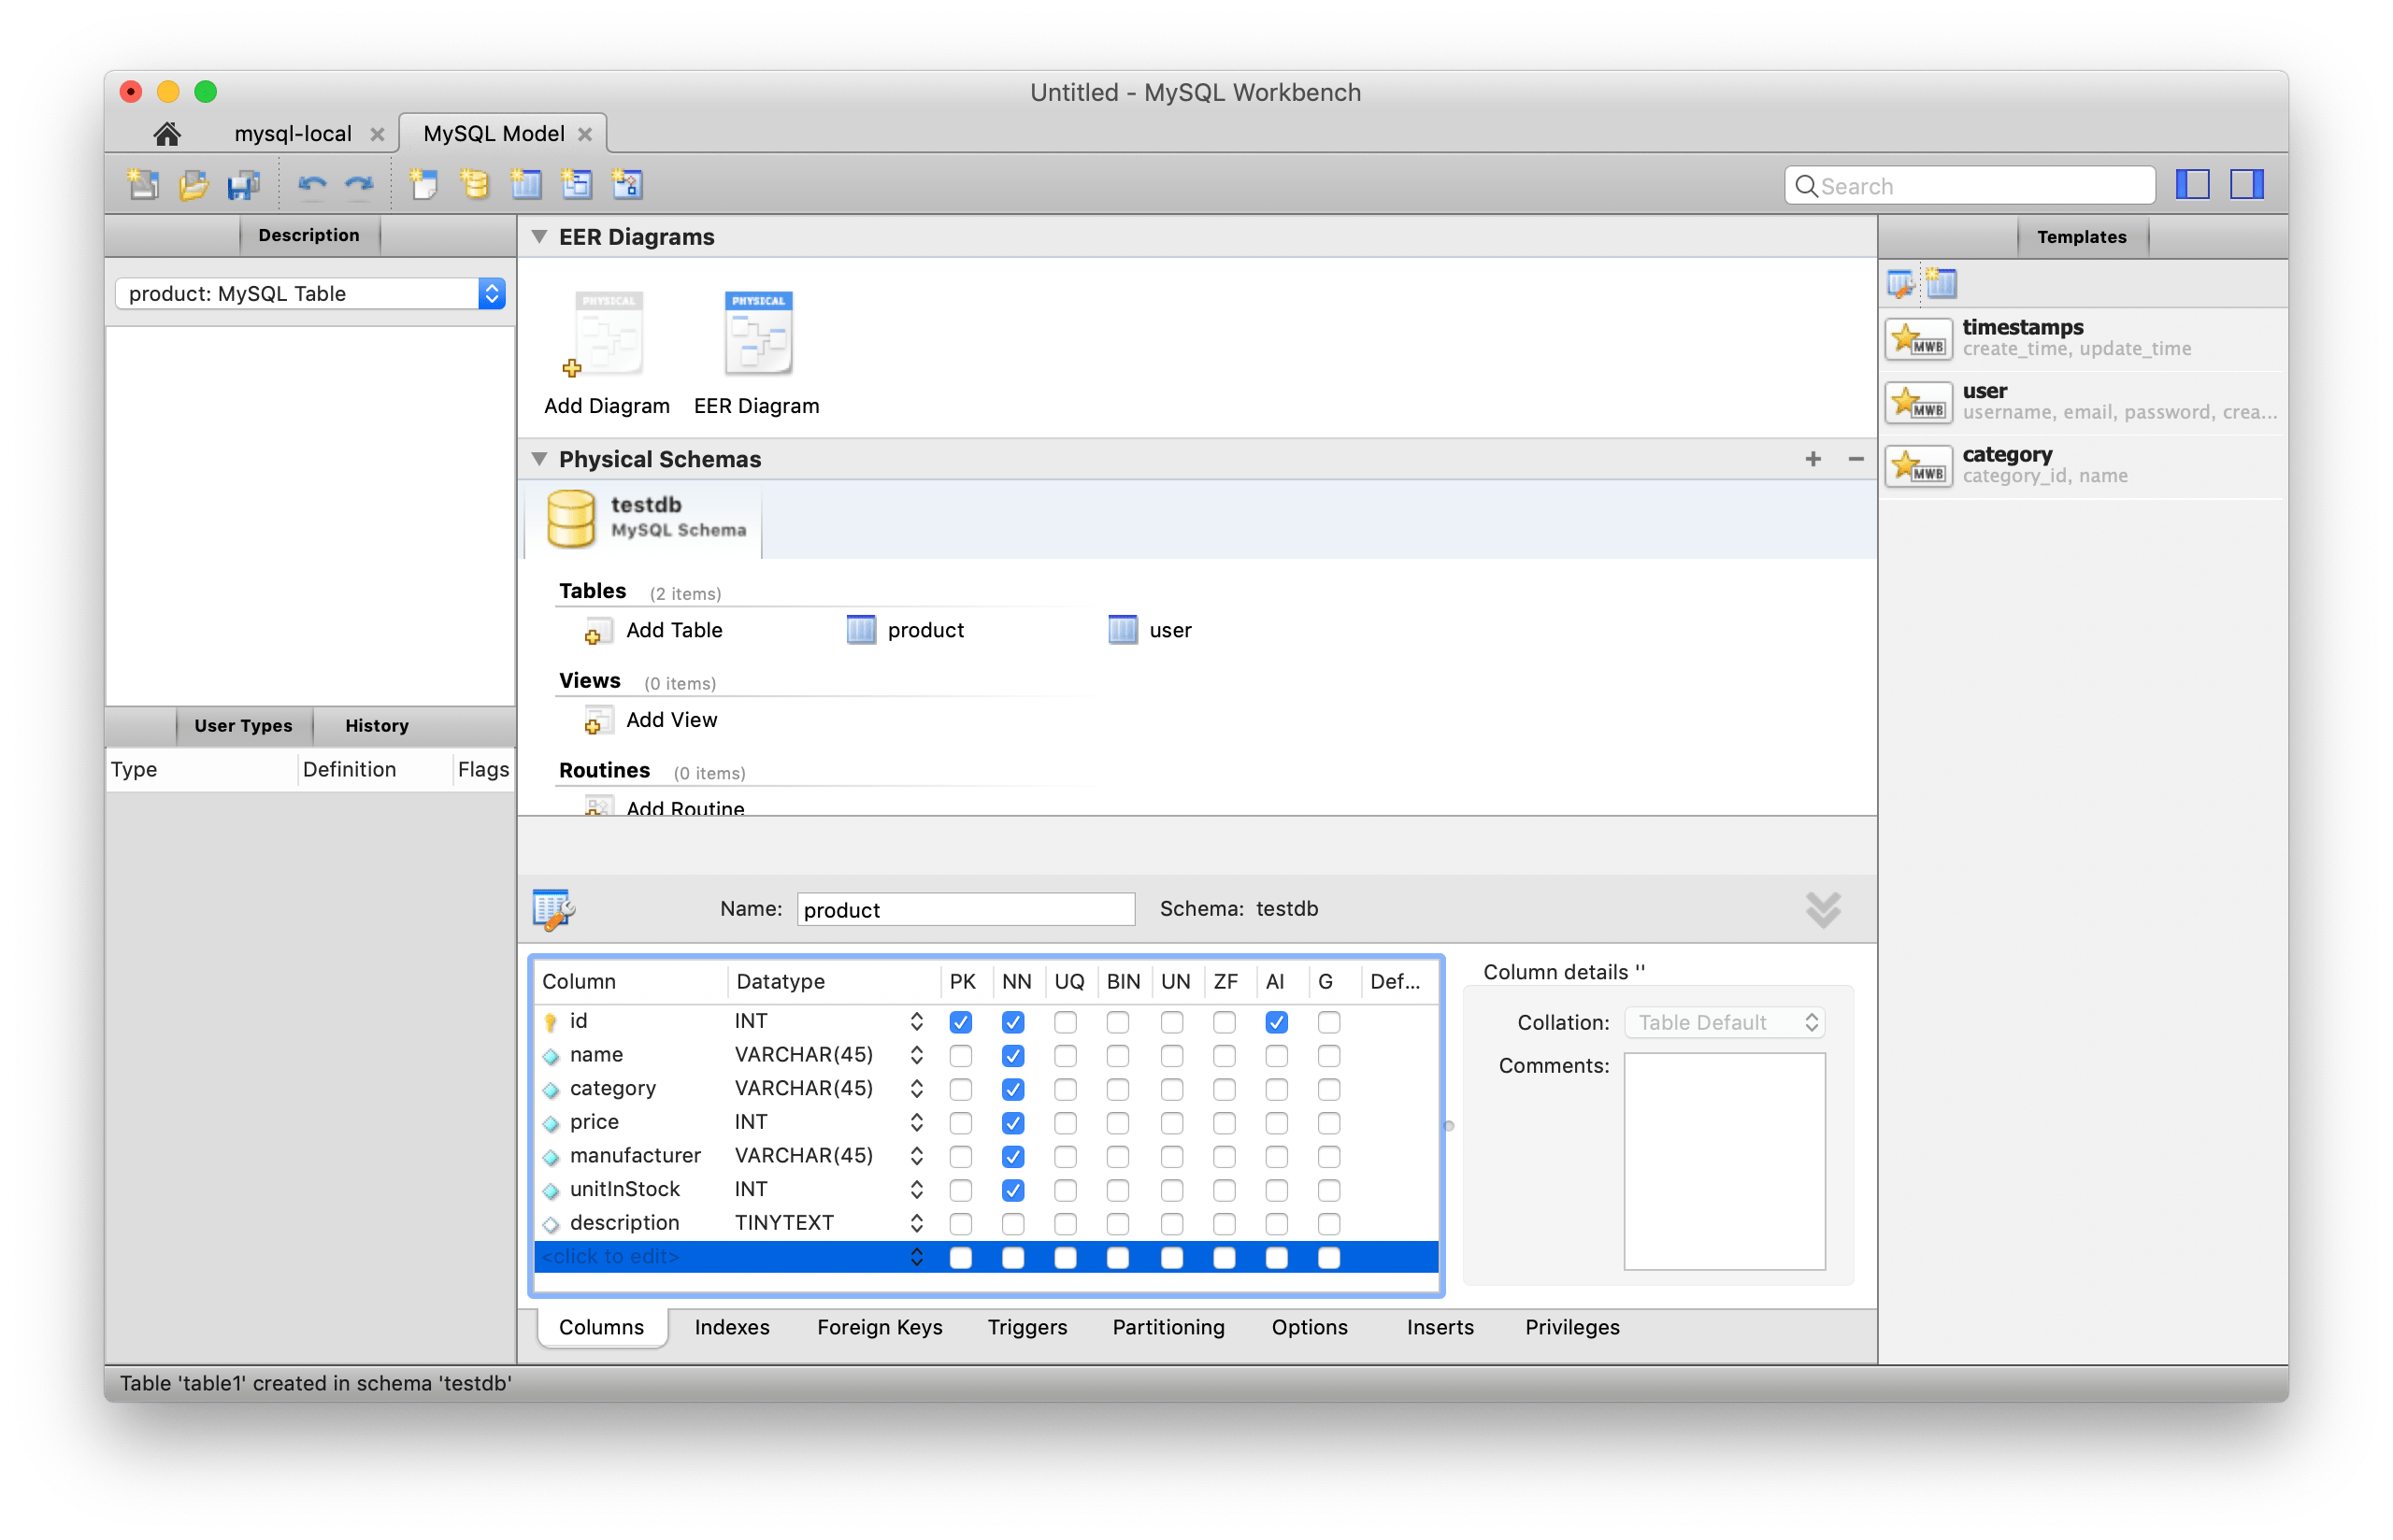
Task: Open the description type dropdown above left panel
Action: coord(310,293)
